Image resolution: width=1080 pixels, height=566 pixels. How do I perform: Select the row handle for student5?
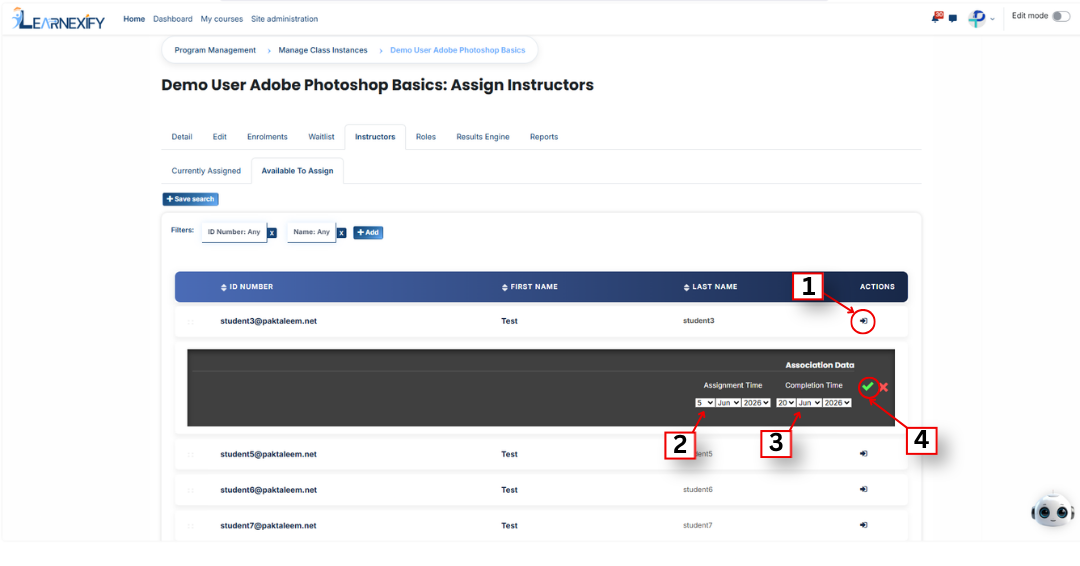click(191, 454)
